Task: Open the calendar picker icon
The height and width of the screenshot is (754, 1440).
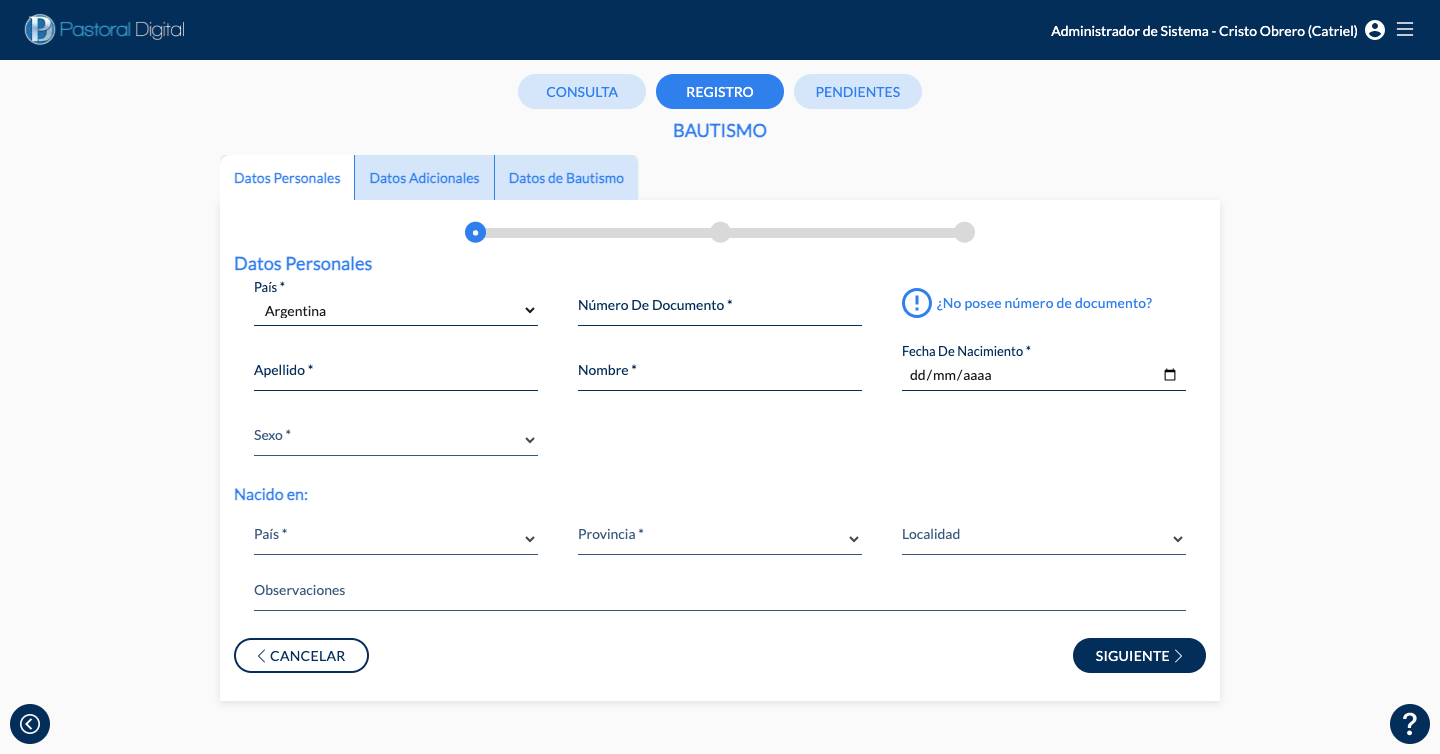Action: (x=1170, y=376)
